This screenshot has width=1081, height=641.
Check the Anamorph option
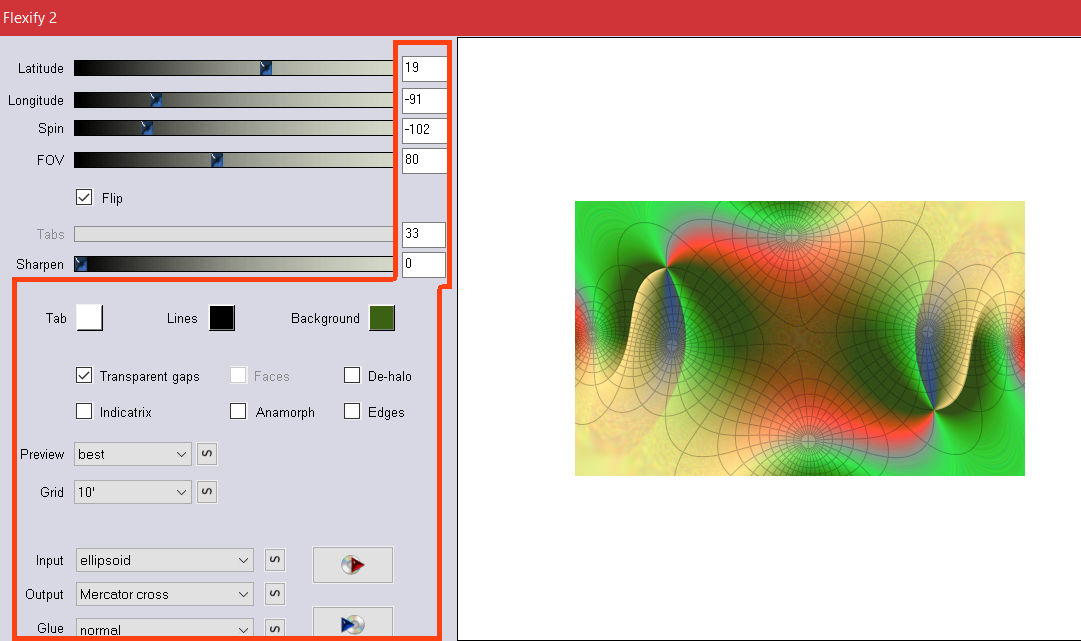[x=238, y=411]
